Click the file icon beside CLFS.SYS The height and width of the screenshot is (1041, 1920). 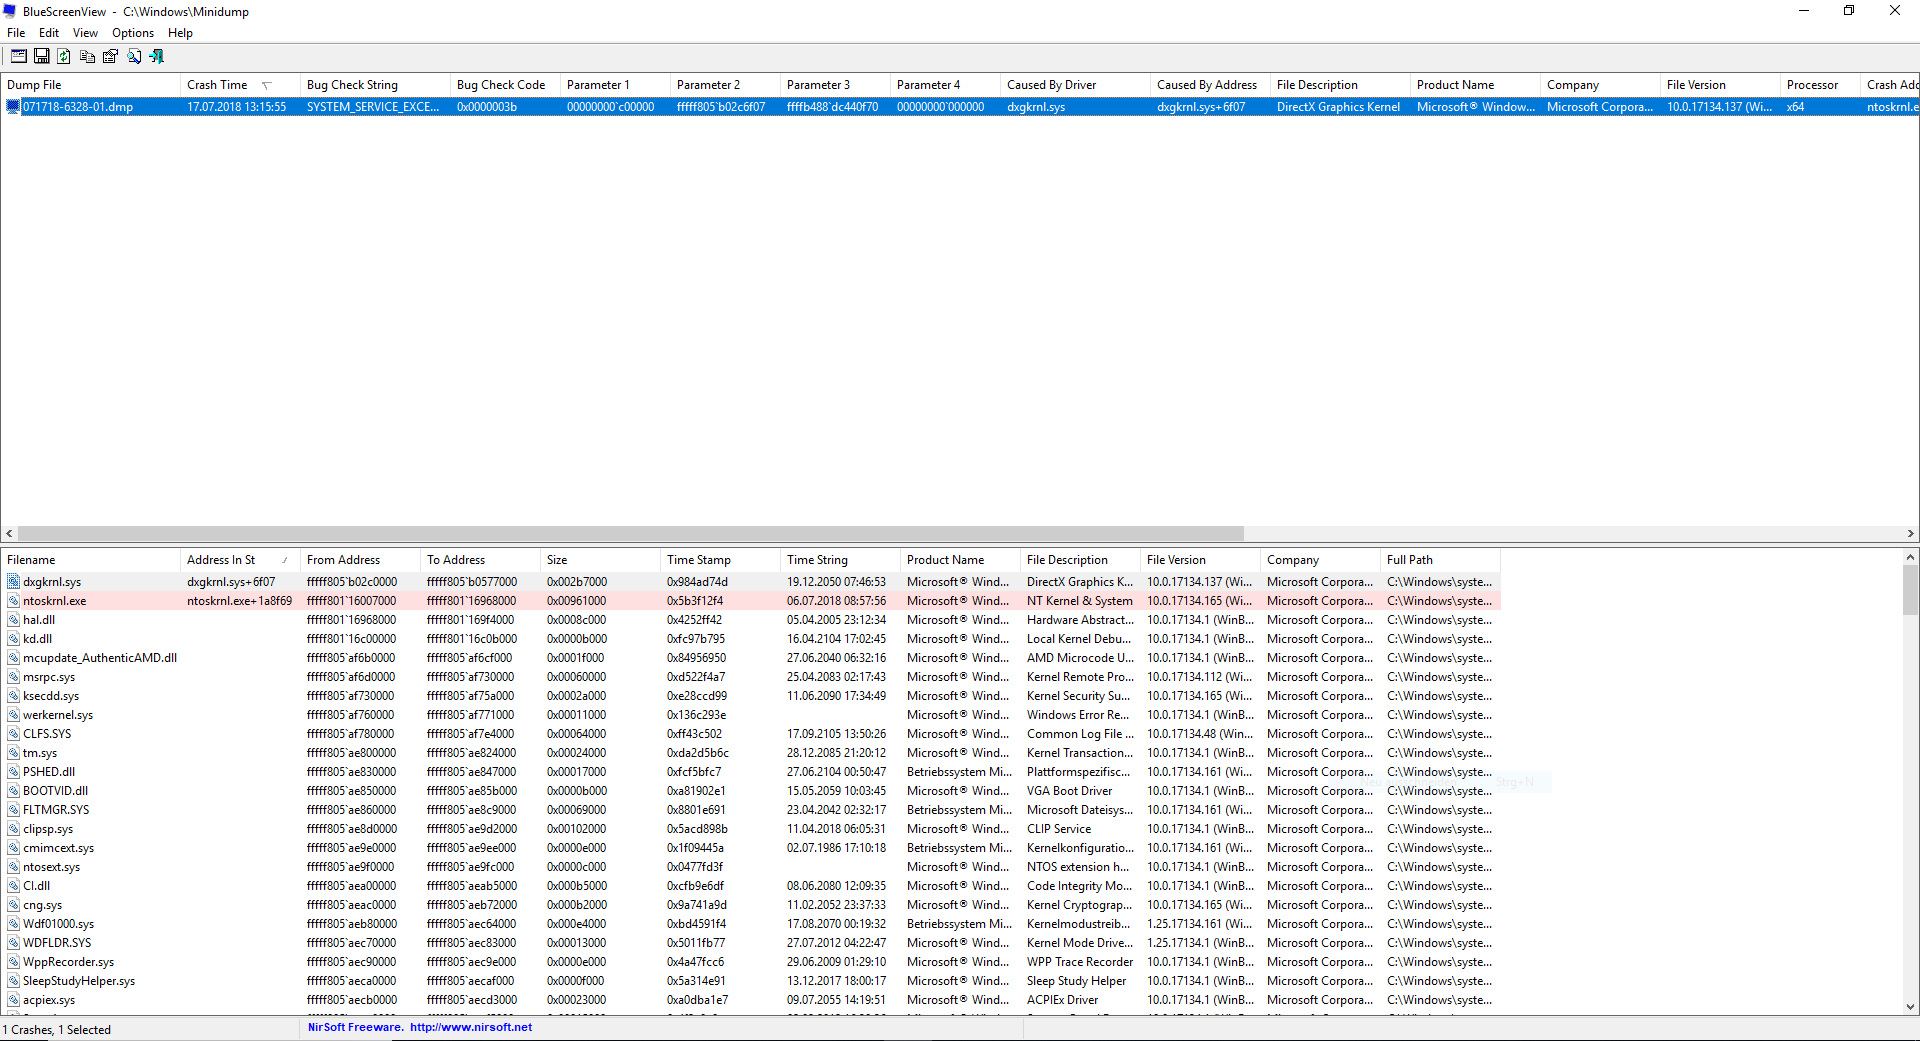[x=14, y=734]
